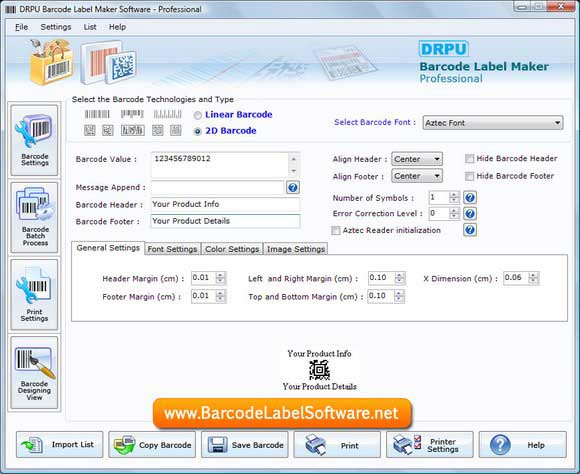Check Aztec Reader initialization box

click(336, 231)
